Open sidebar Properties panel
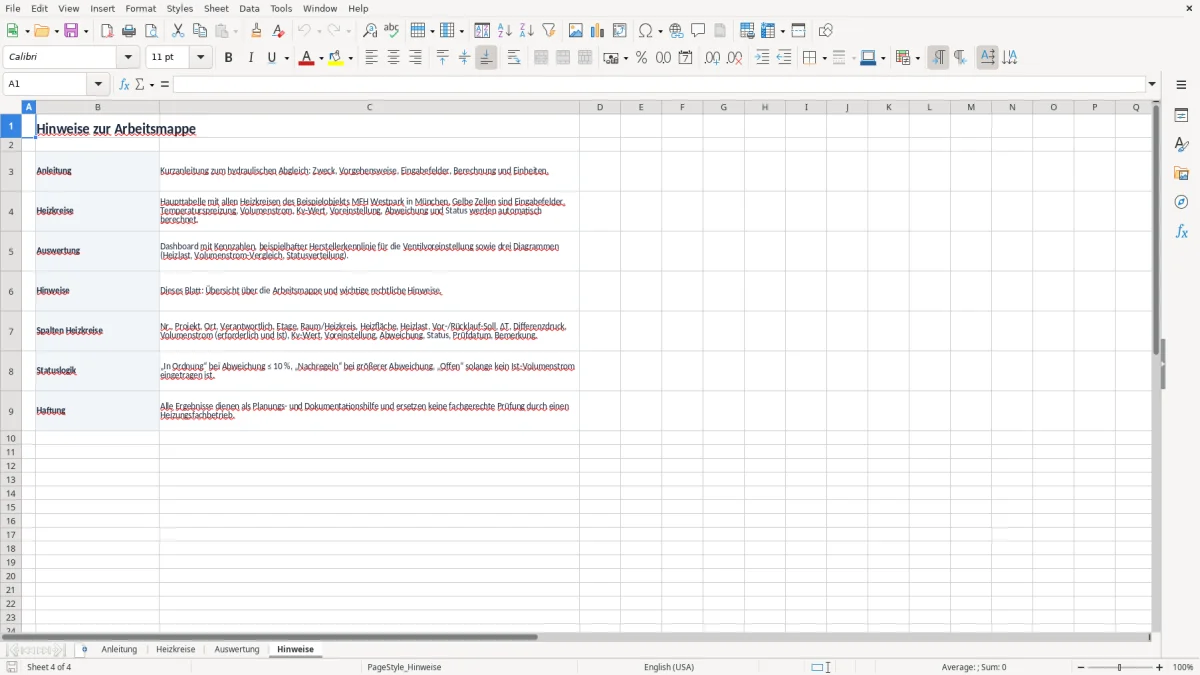1200x675 pixels. (1181, 115)
